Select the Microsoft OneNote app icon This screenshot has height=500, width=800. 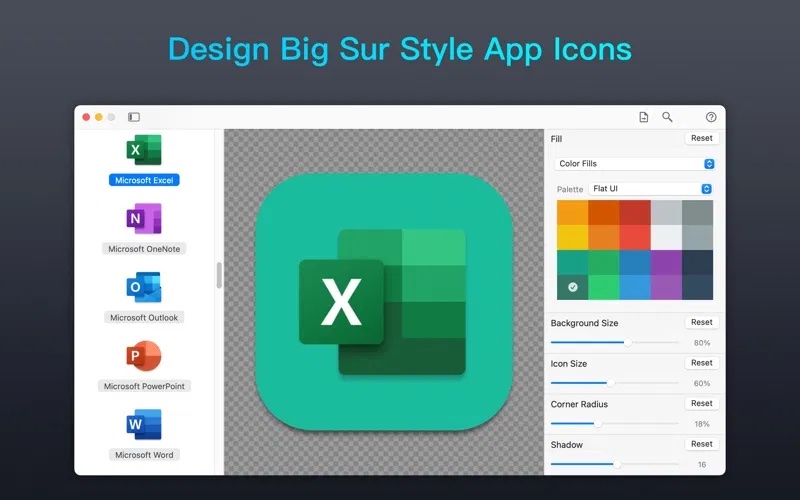click(x=144, y=219)
